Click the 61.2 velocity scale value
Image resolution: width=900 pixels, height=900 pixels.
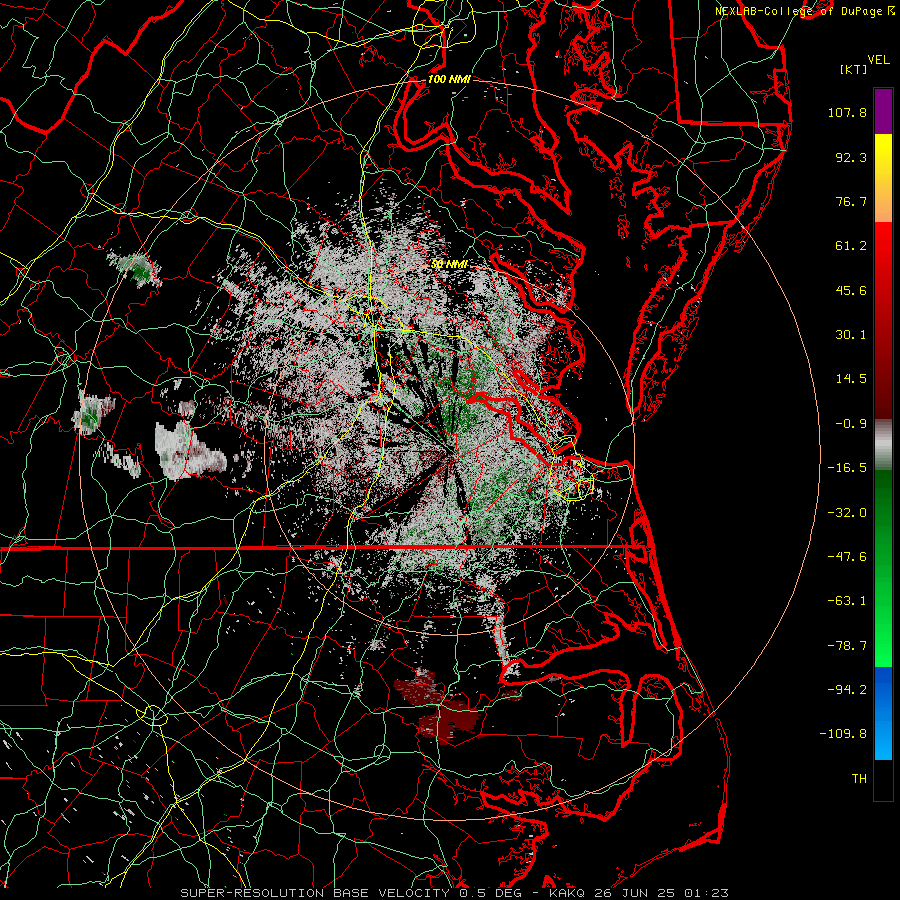(851, 246)
